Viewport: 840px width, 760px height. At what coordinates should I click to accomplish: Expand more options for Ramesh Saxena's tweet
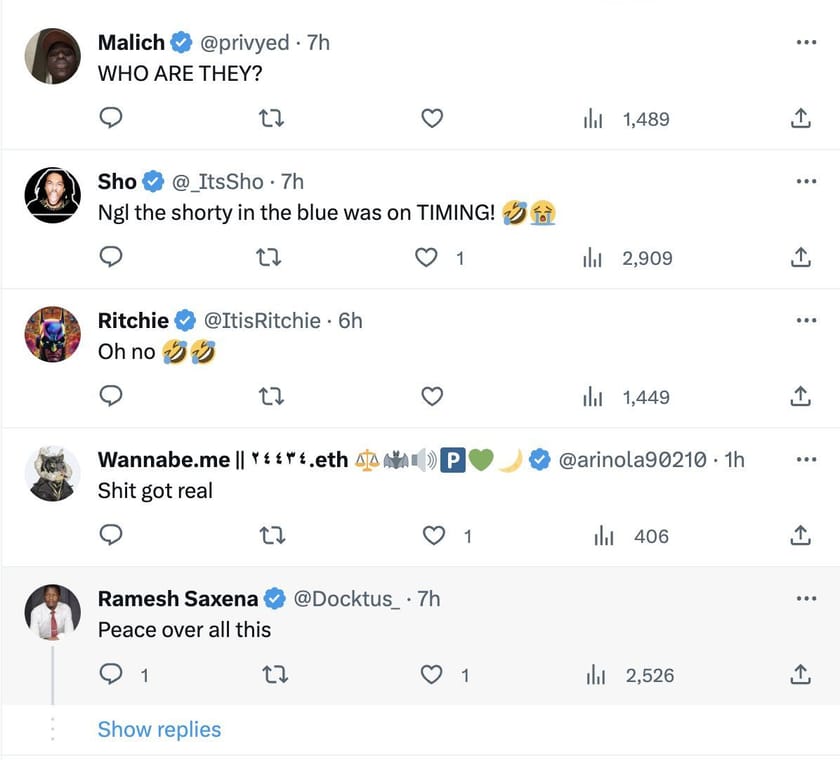[x=806, y=599]
